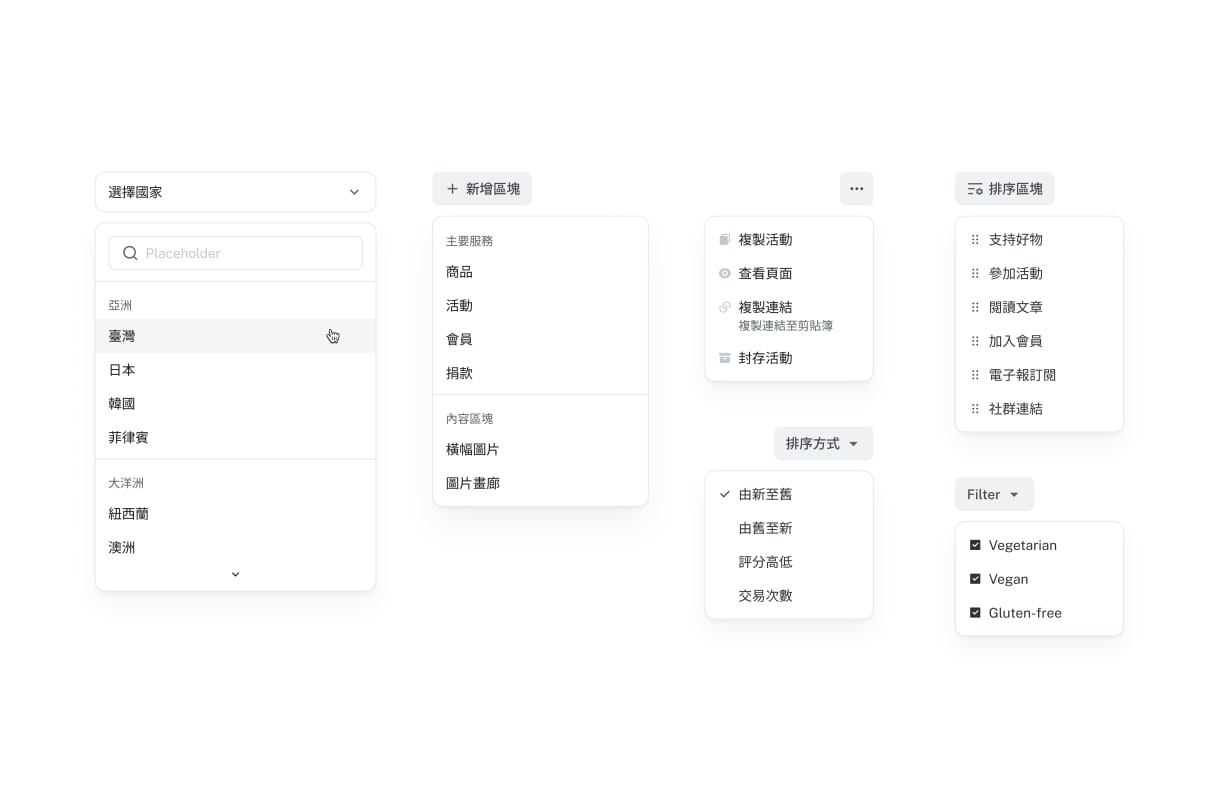Click the caret arrow on 排序方式
The width and height of the screenshot is (1218, 808).
(853, 444)
